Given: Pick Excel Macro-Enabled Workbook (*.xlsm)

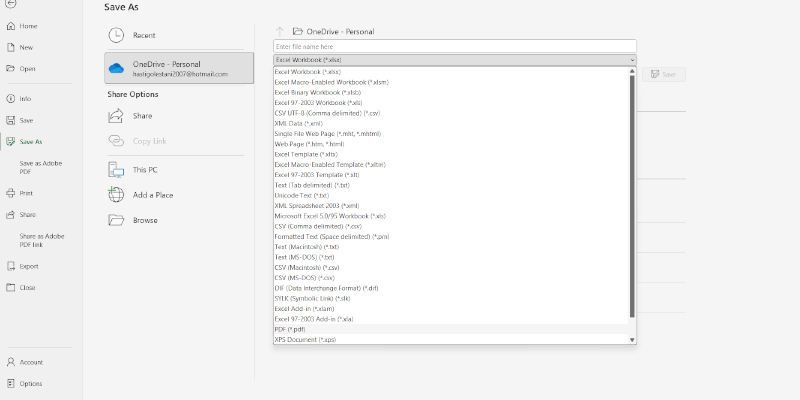Looking at the screenshot, I should 330,82.
